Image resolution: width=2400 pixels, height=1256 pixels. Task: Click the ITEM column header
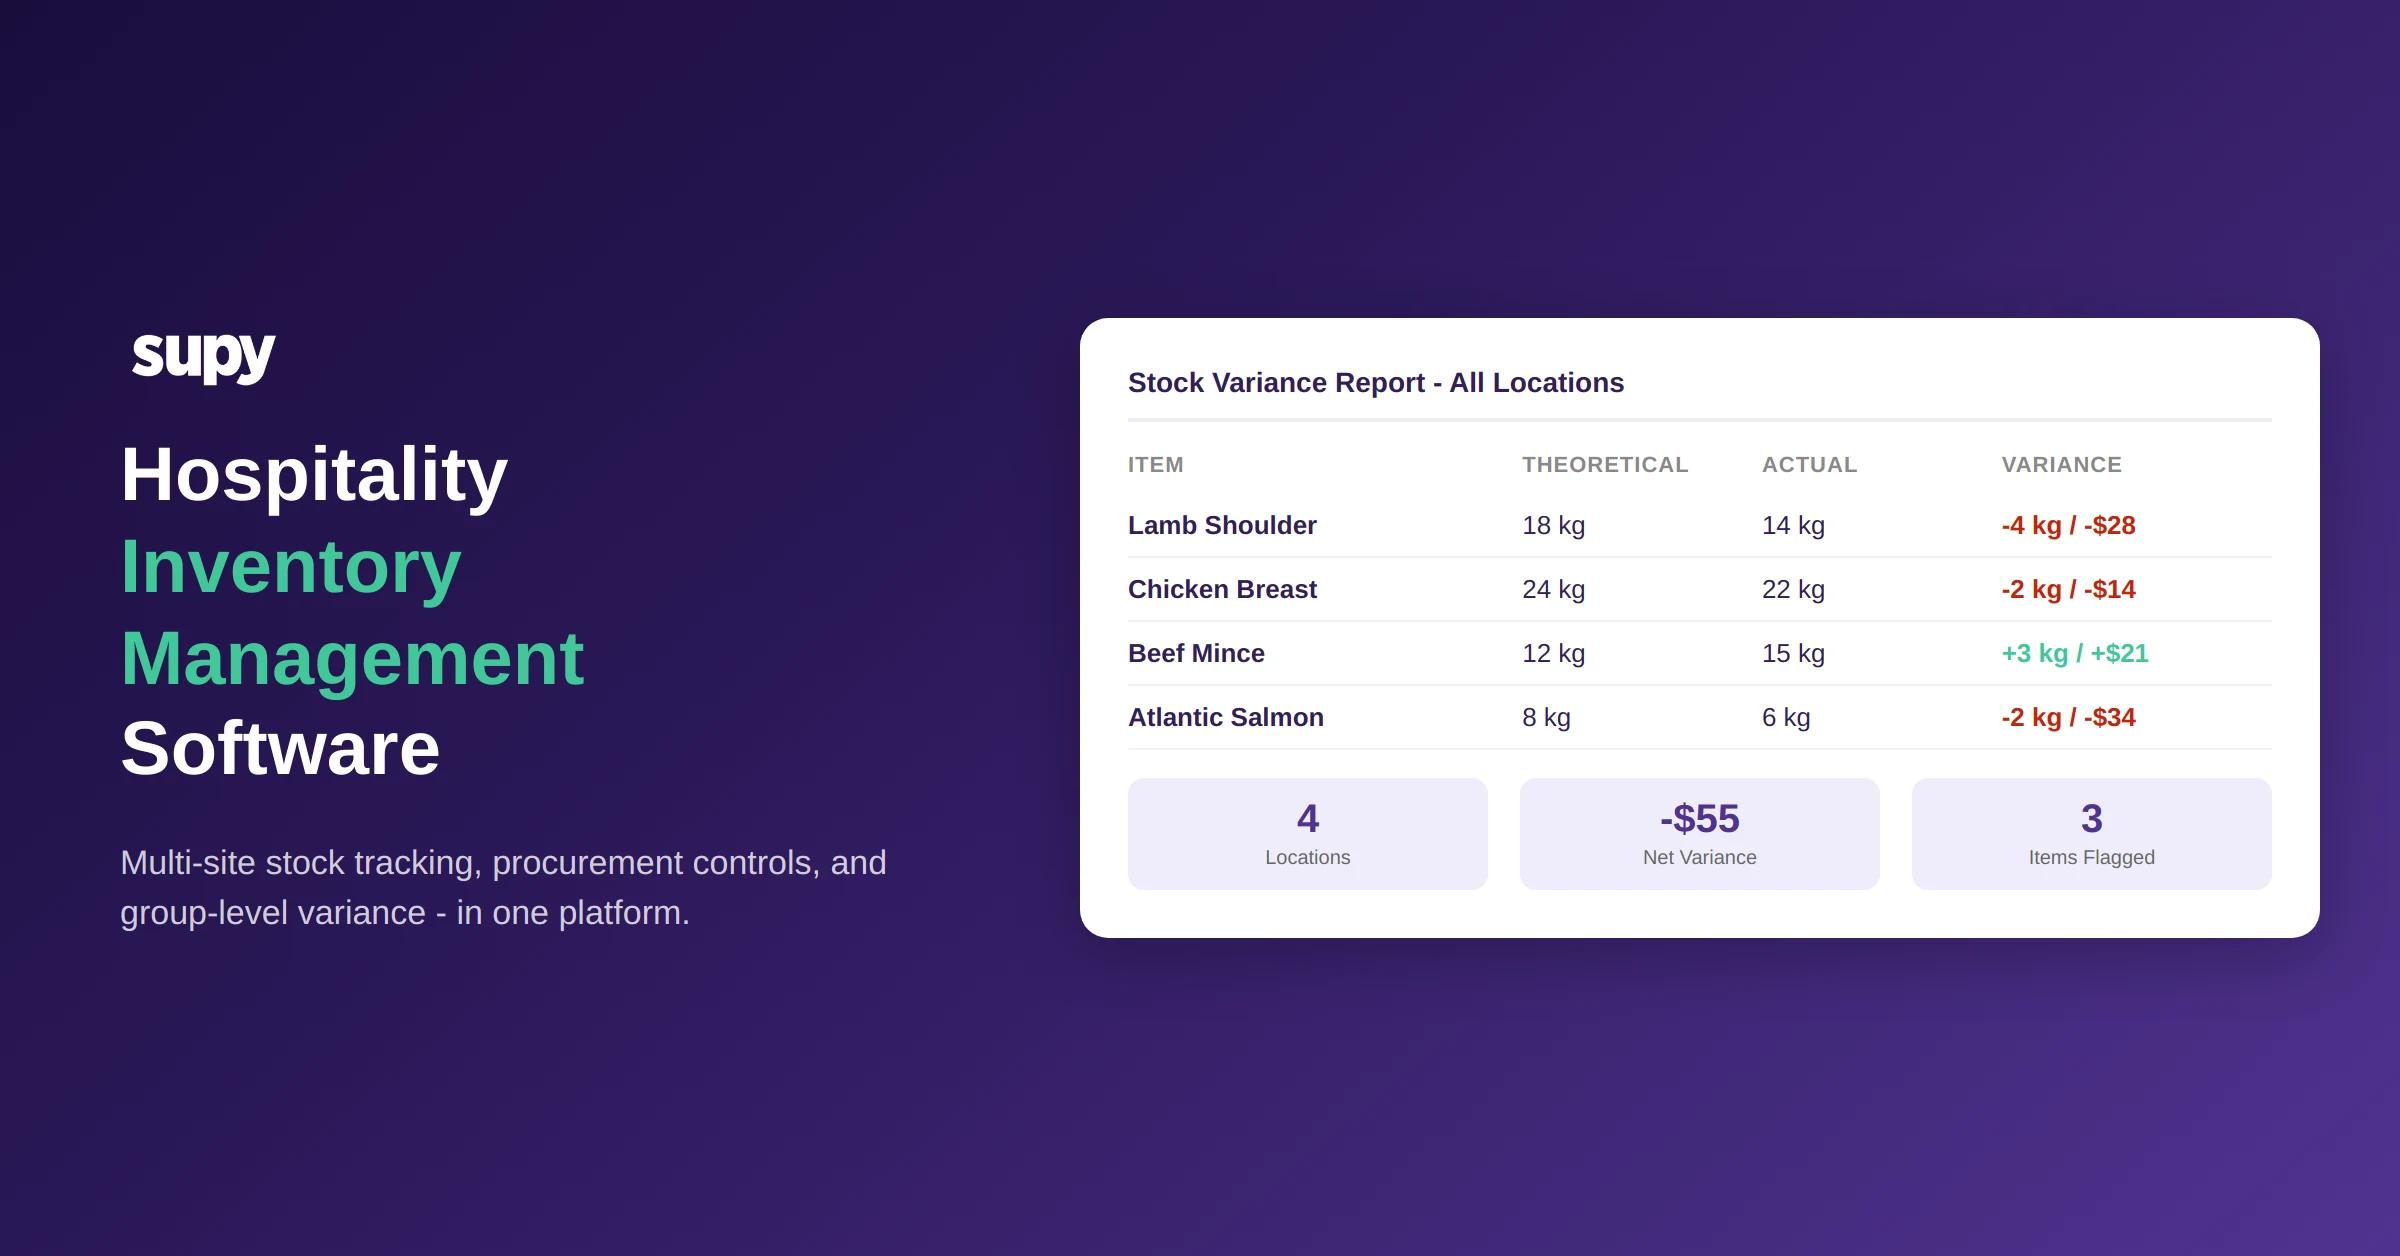point(1156,465)
